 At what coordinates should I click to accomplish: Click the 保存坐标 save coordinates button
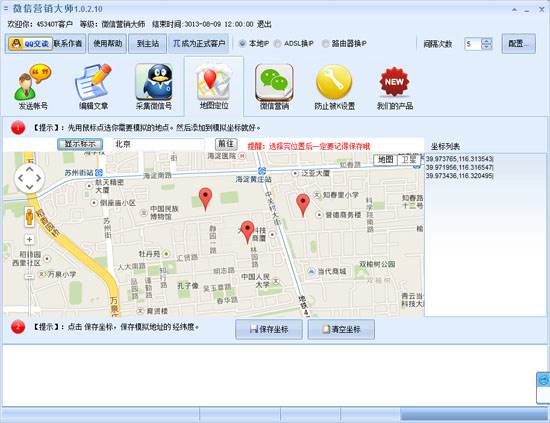coord(269,329)
